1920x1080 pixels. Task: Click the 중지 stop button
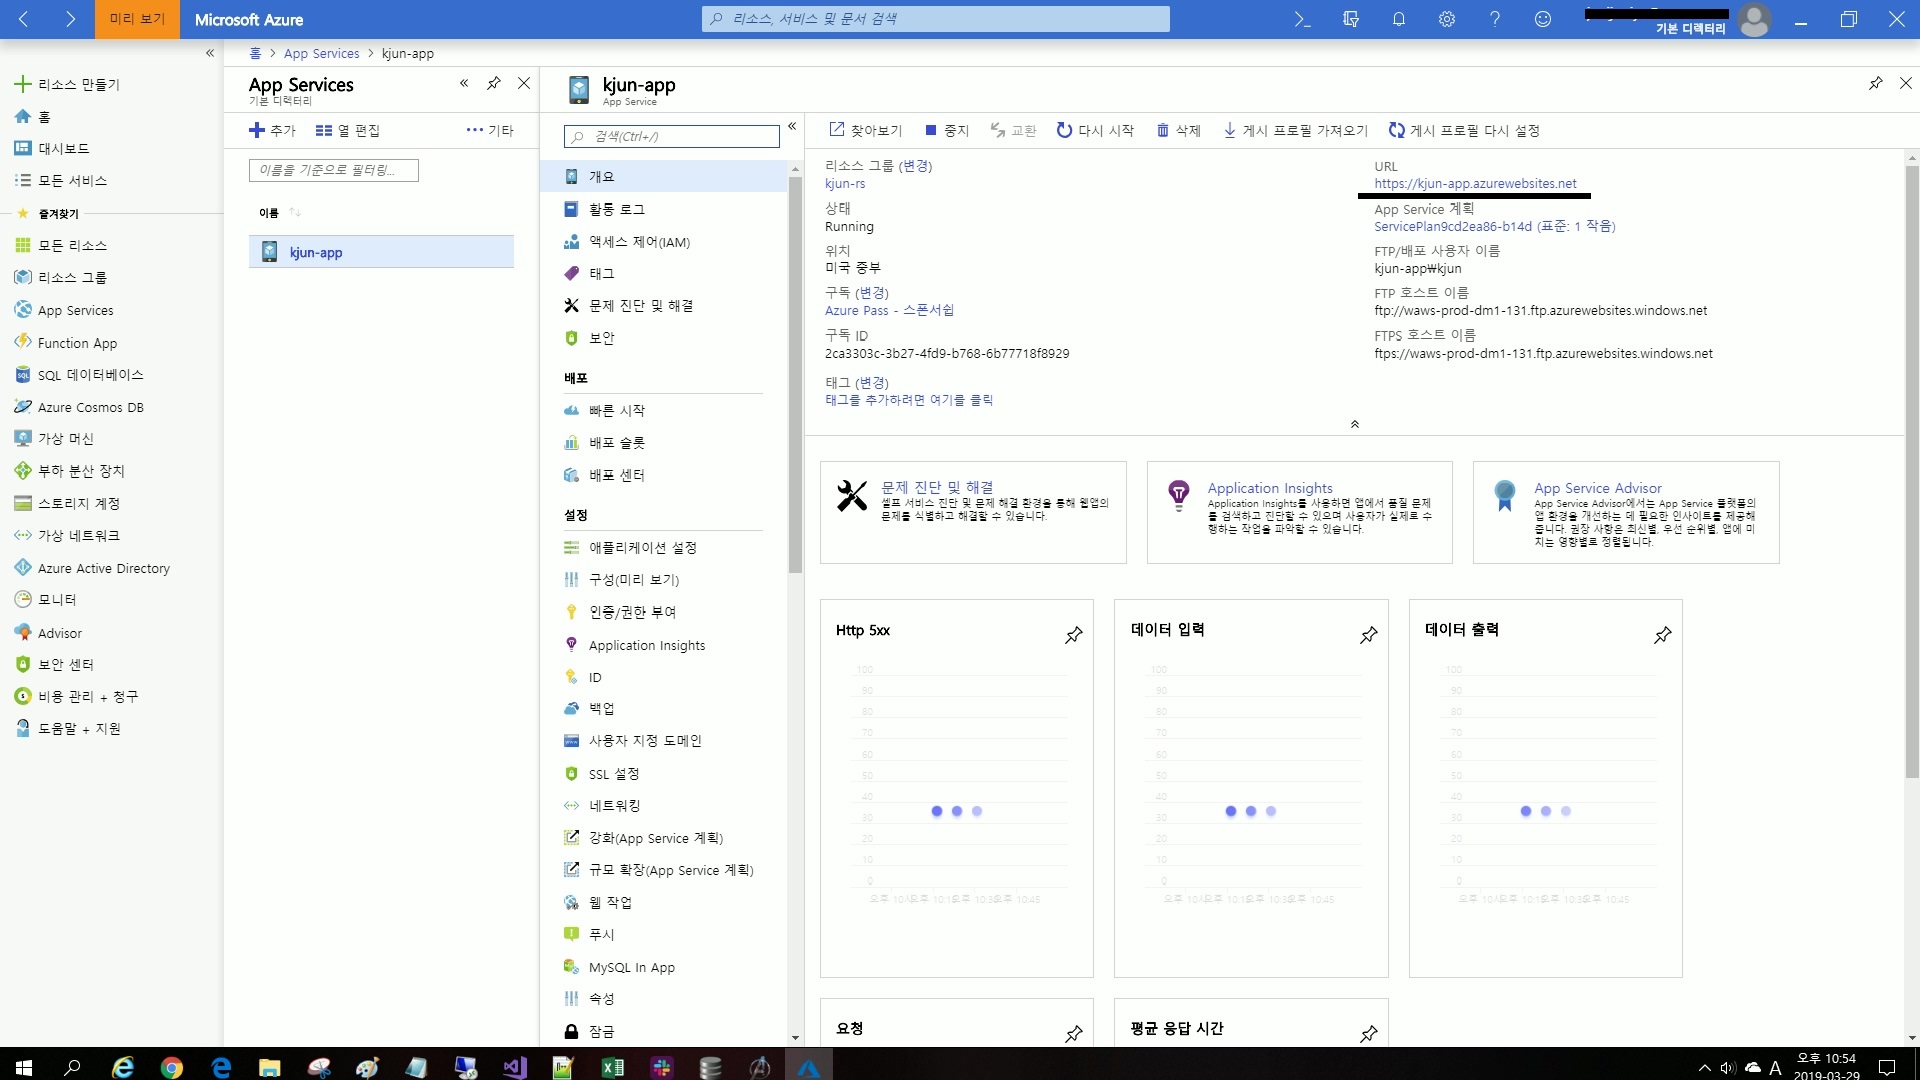coord(946,130)
